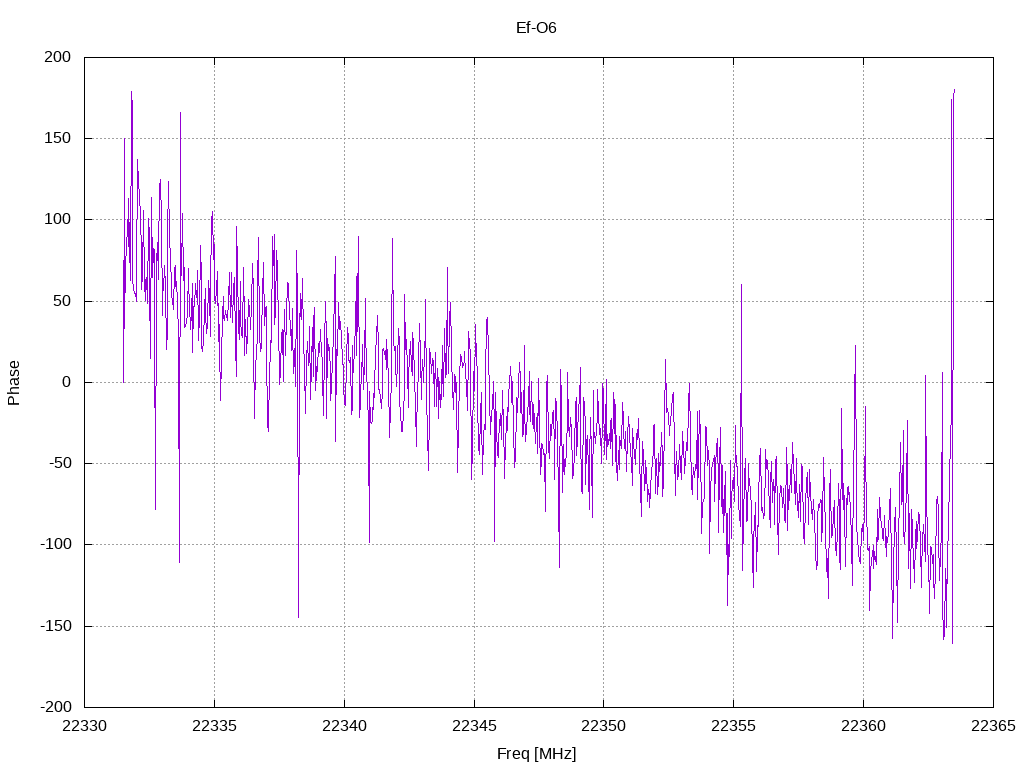Click the x-axis tick label 22340
This screenshot has height=768, width=1024.
(344, 726)
